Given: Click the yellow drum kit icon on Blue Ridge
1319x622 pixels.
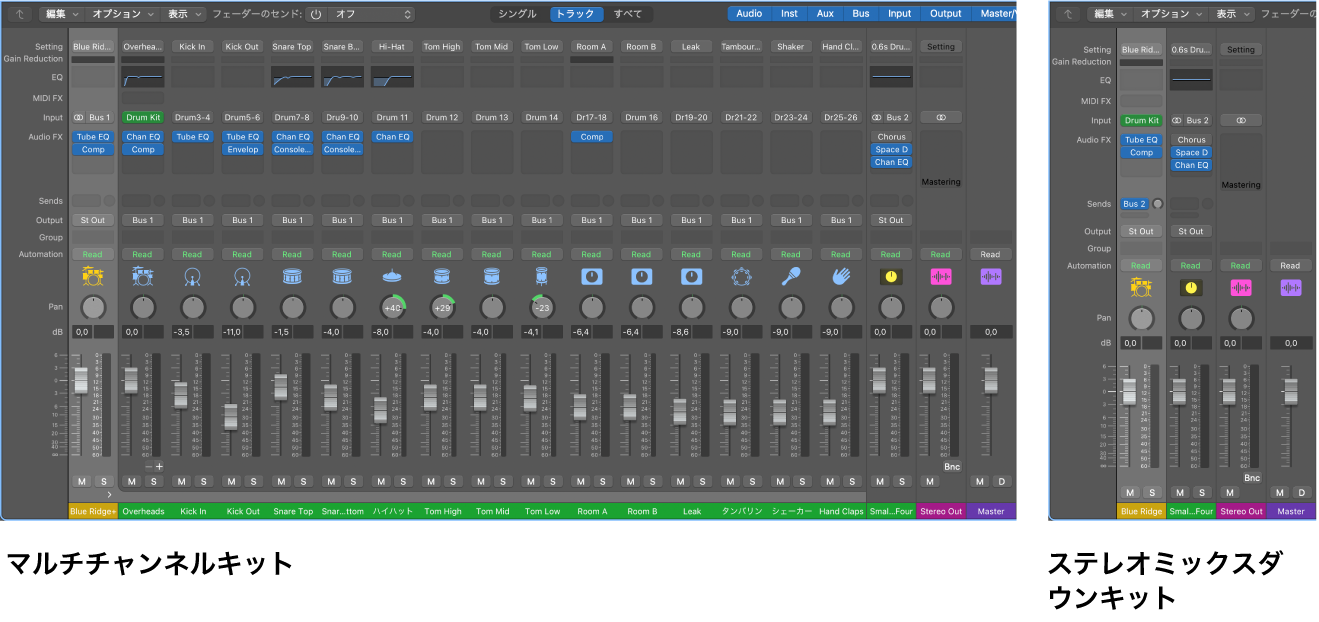Looking at the screenshot, I should point(92,277).
